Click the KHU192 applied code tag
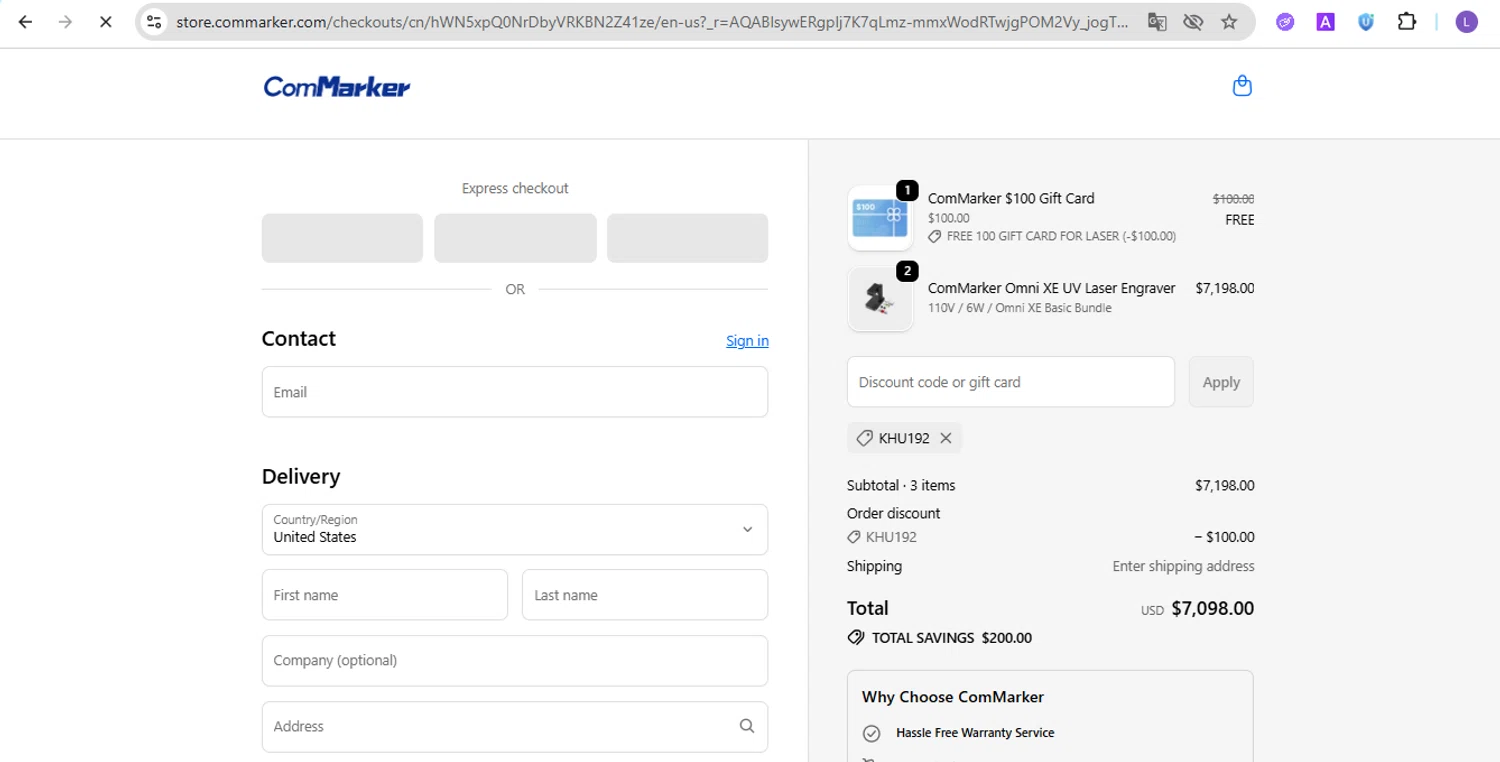Screen dimensions: 1500x762 (904, 438)
